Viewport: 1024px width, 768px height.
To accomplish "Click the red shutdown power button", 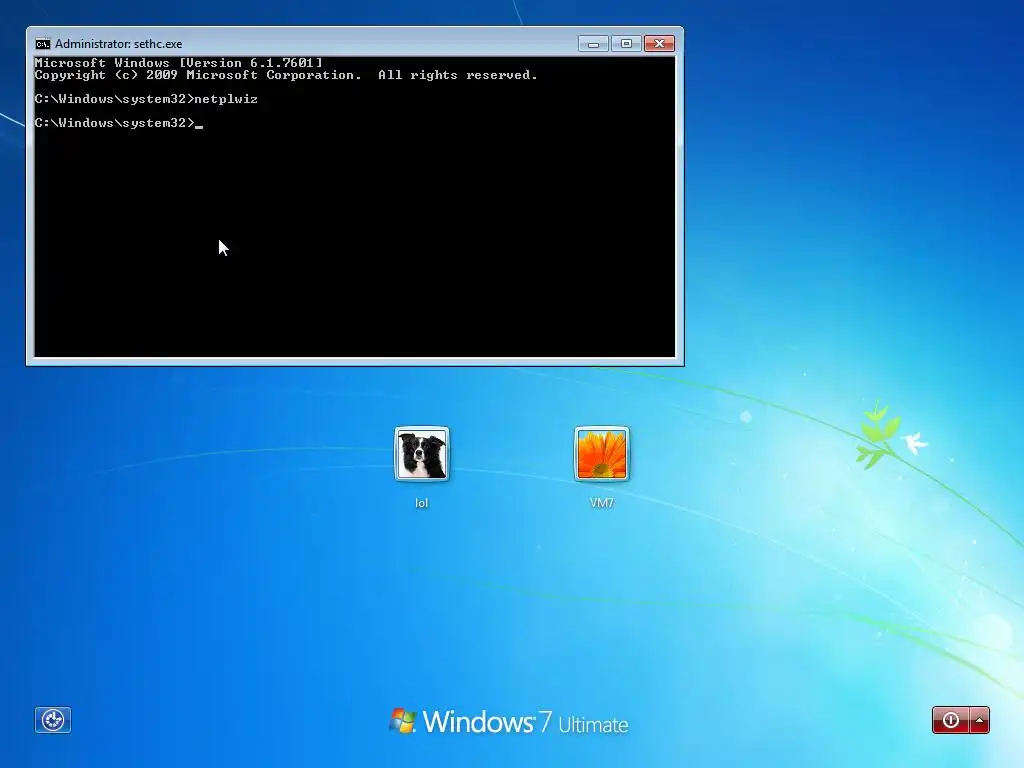I will coord(951,720).
